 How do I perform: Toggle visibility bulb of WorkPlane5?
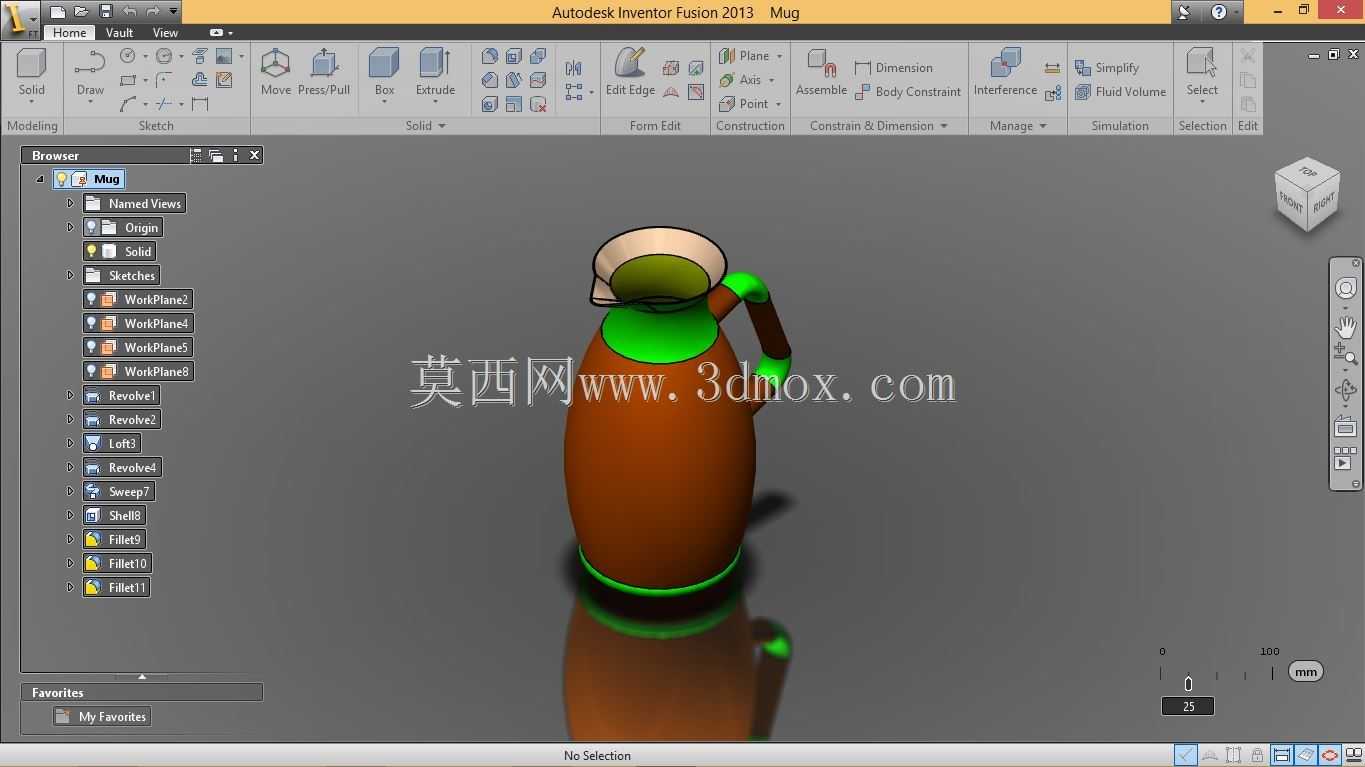(x=92, y=347)
